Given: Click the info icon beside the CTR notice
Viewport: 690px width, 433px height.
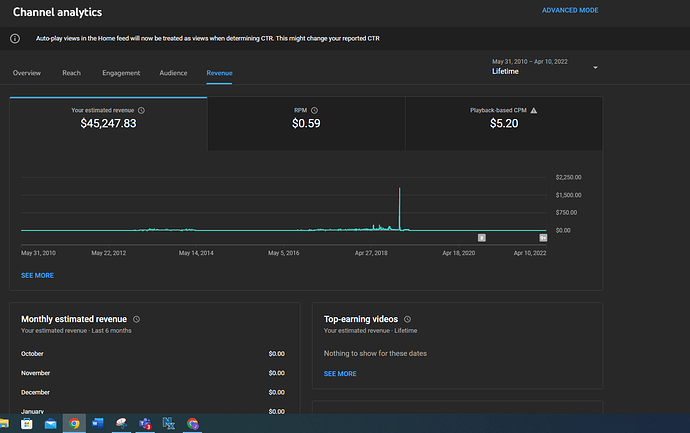Looking at the screenshot, I should pos(15,39).
